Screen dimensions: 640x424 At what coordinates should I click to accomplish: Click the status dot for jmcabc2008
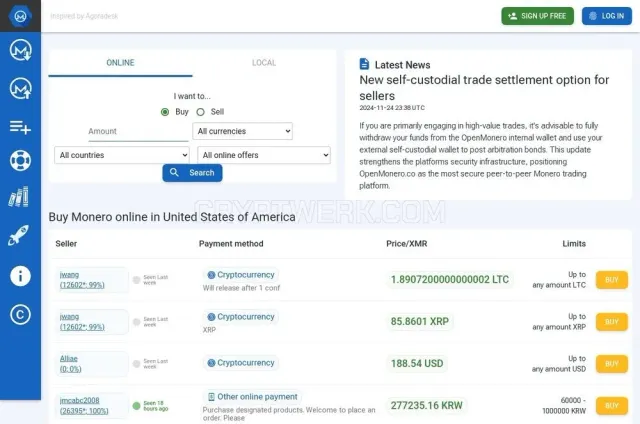pos(137,406)
